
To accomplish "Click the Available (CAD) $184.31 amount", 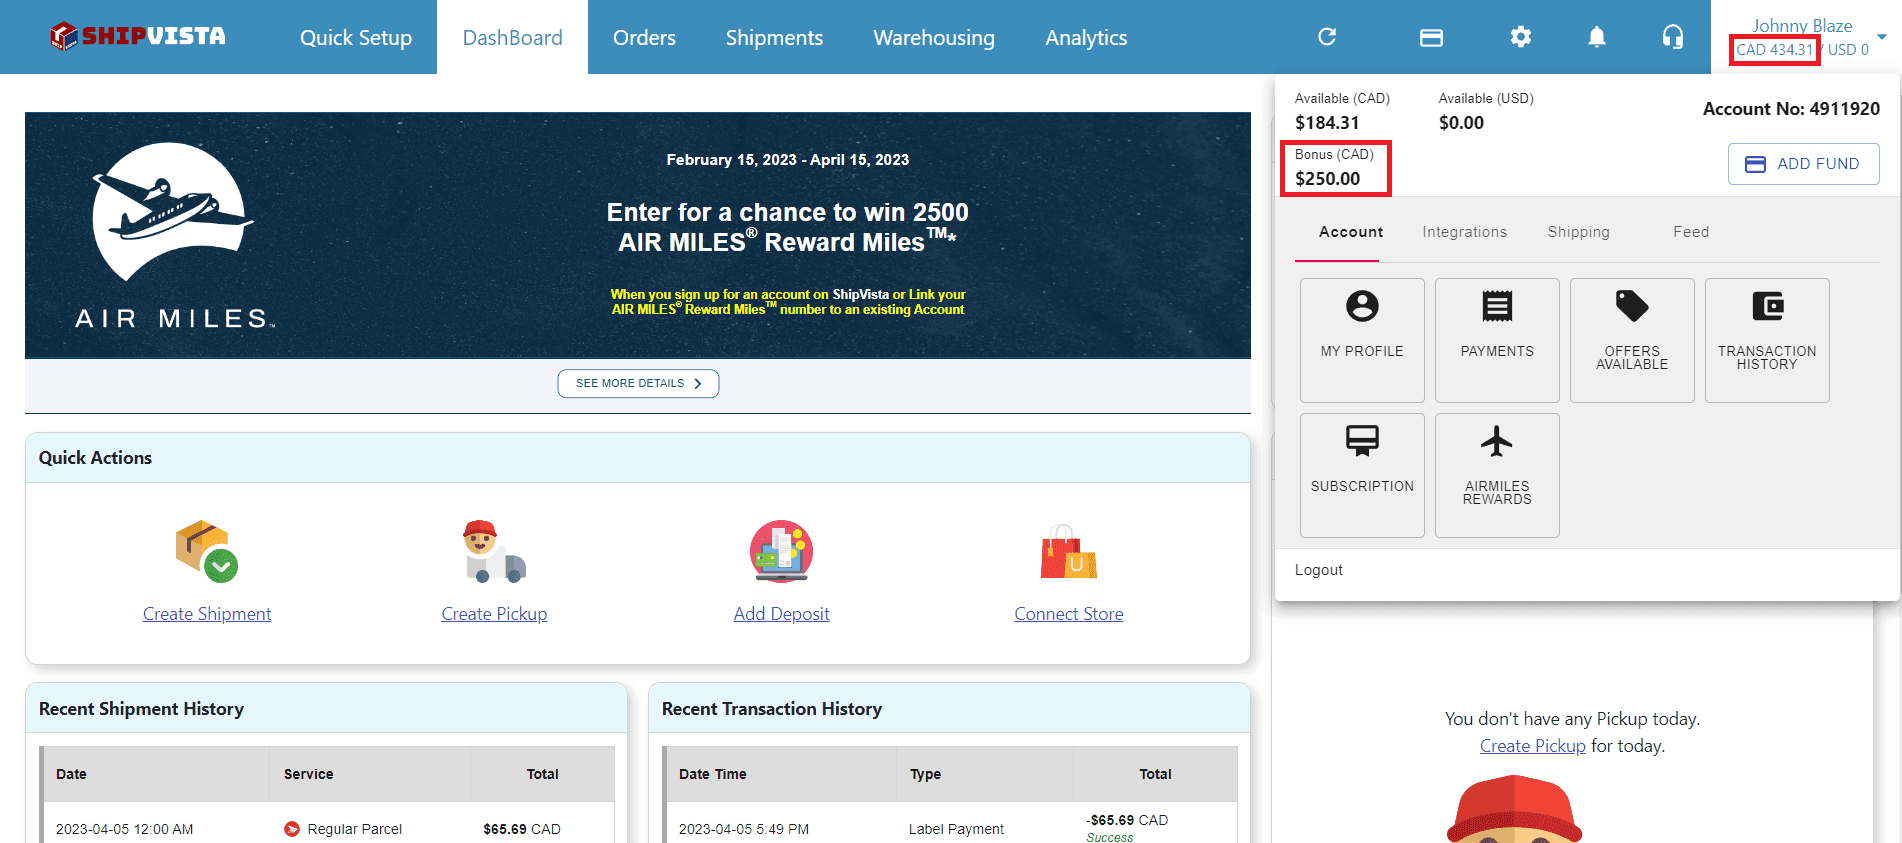I will tap(1327, 123).
